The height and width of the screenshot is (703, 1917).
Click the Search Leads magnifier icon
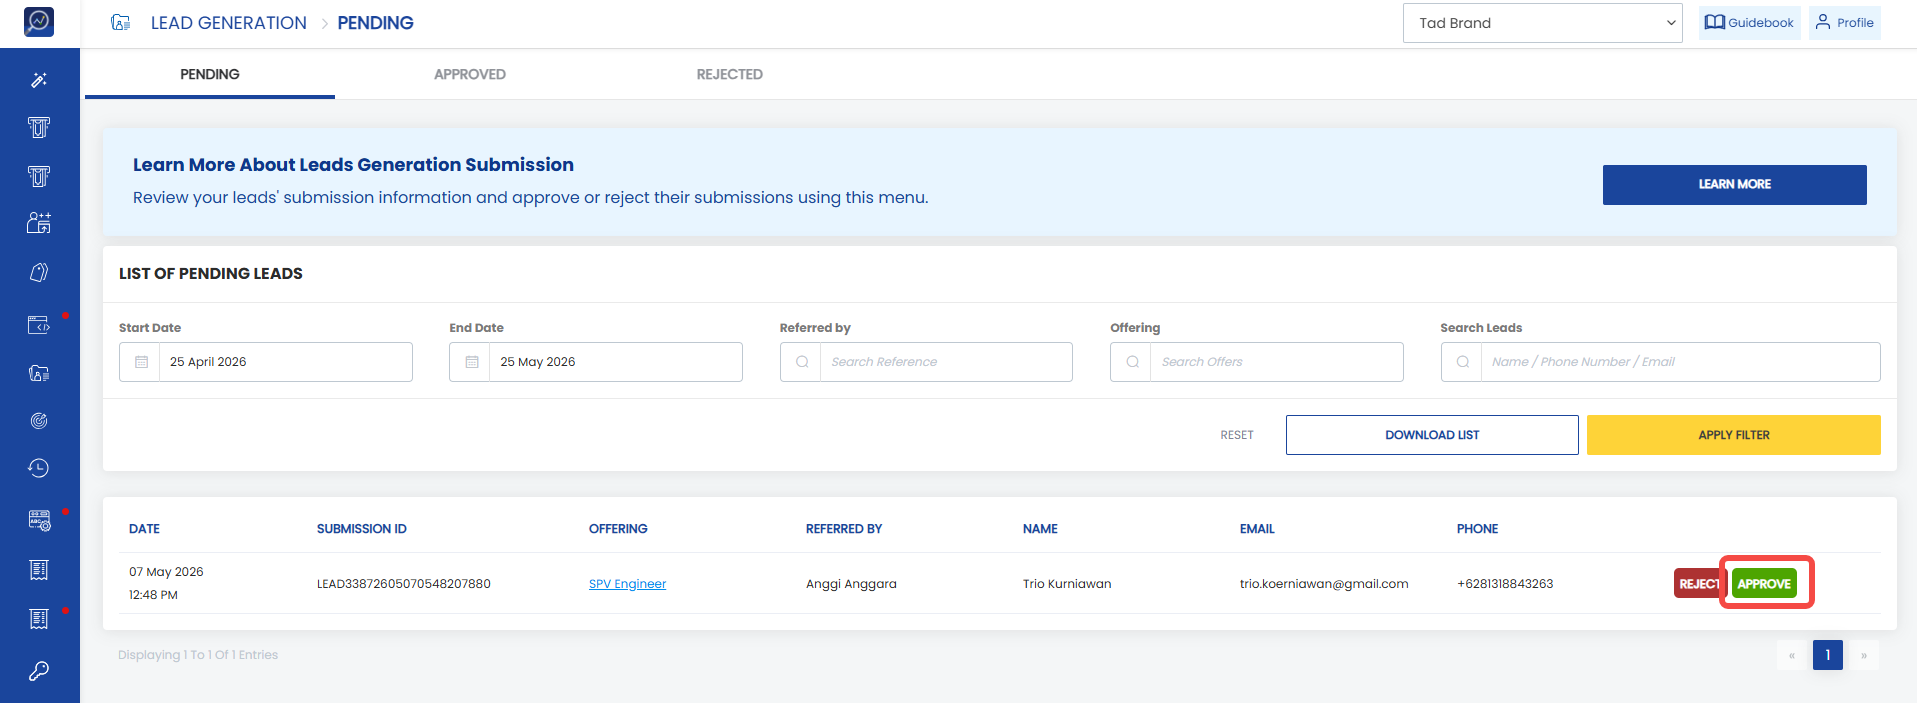1462,362
